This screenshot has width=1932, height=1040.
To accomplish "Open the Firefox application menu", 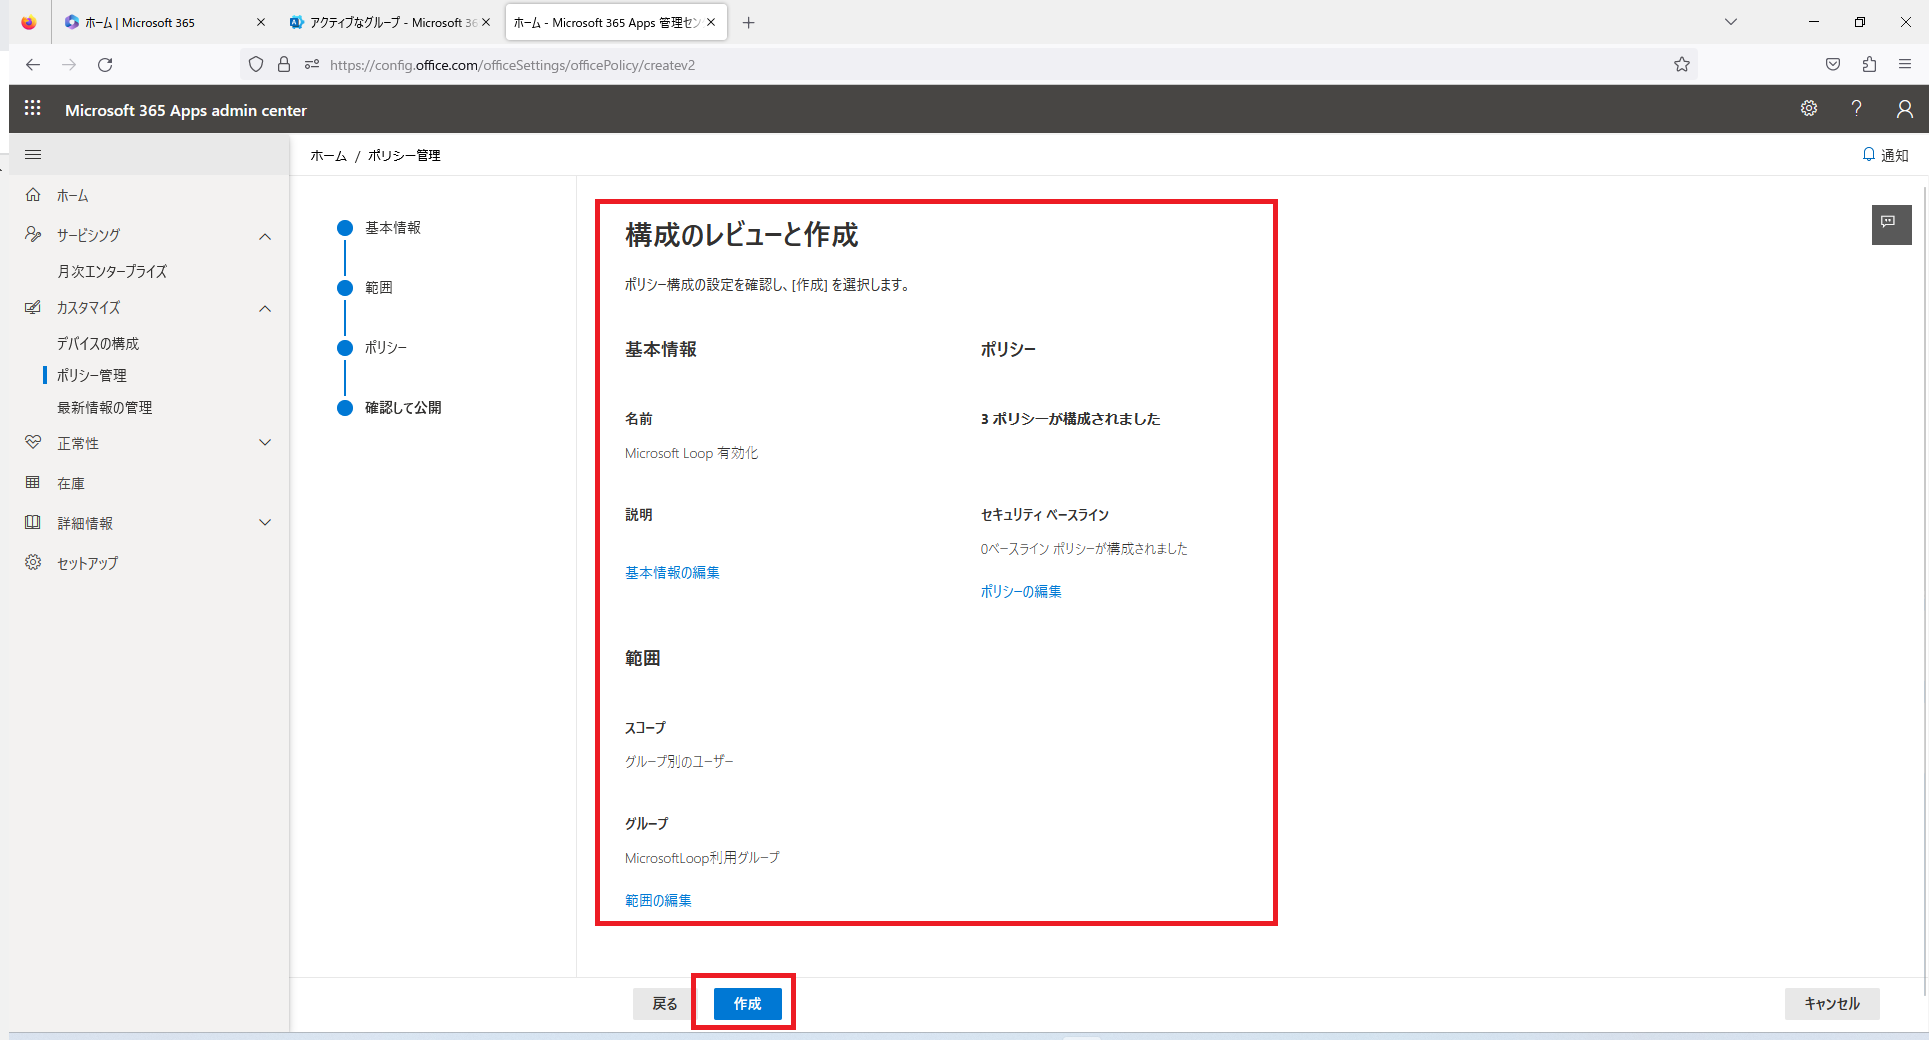I will [1905, 64].
